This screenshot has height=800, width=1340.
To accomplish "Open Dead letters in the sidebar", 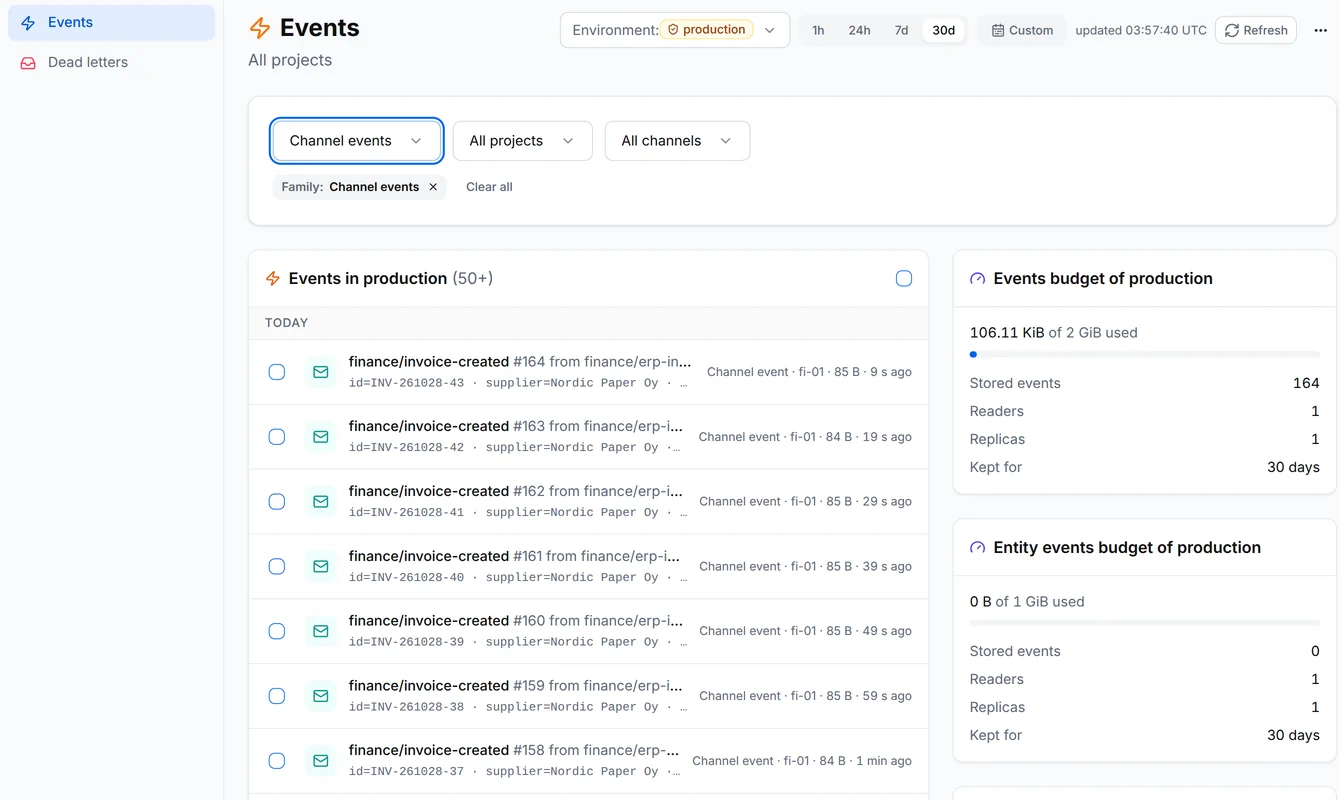I will coord(111,62).
